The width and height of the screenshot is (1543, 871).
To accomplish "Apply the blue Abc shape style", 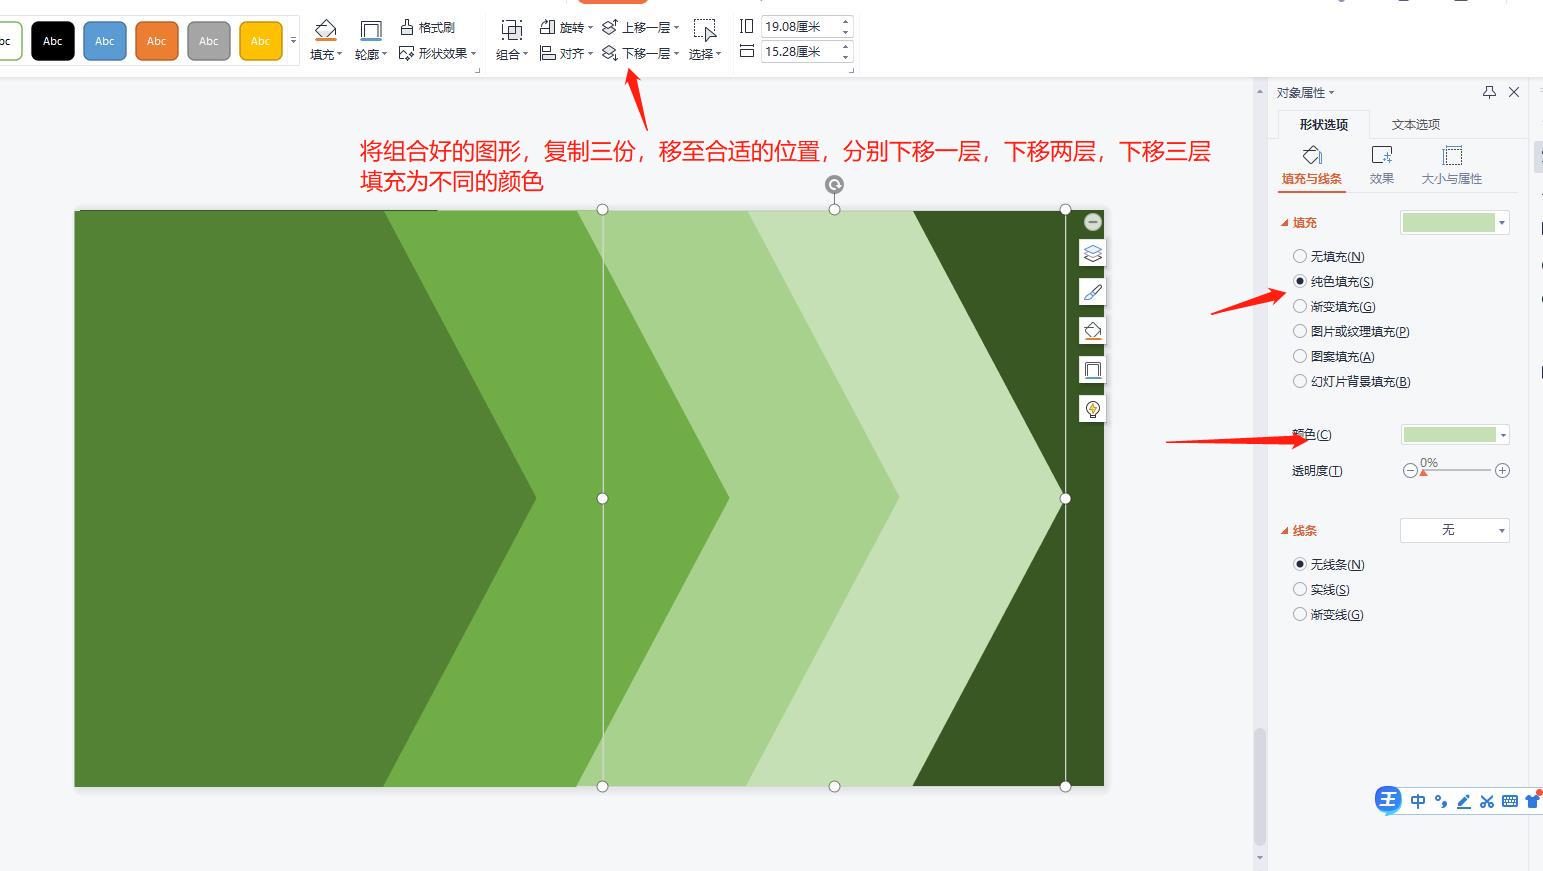I will pyautogui.click(x=105, y=41).
